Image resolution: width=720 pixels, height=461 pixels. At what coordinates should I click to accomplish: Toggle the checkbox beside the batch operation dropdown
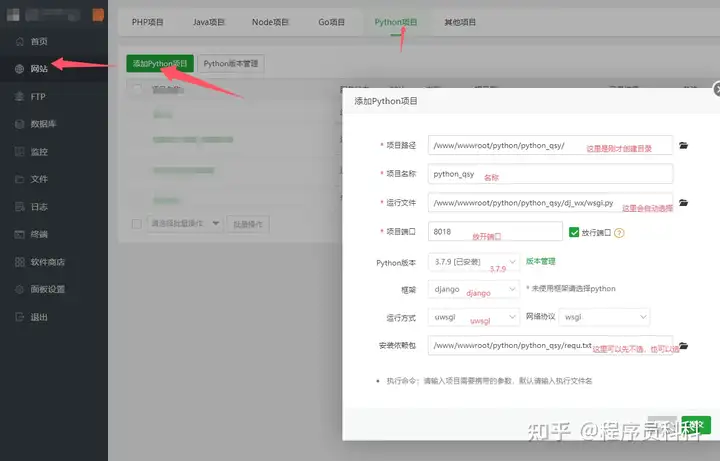pos(136,224)
